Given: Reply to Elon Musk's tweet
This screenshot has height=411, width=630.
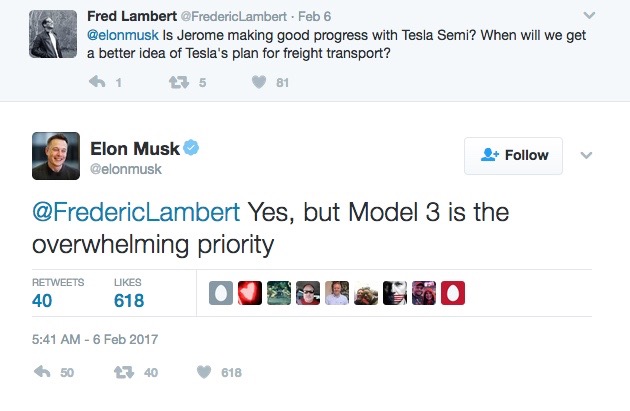Looking at the screenshot, I should 42,372.
